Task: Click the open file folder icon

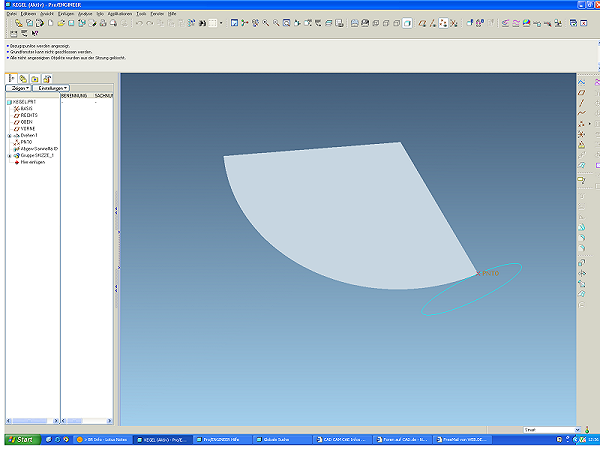Action: coord(61,23)
